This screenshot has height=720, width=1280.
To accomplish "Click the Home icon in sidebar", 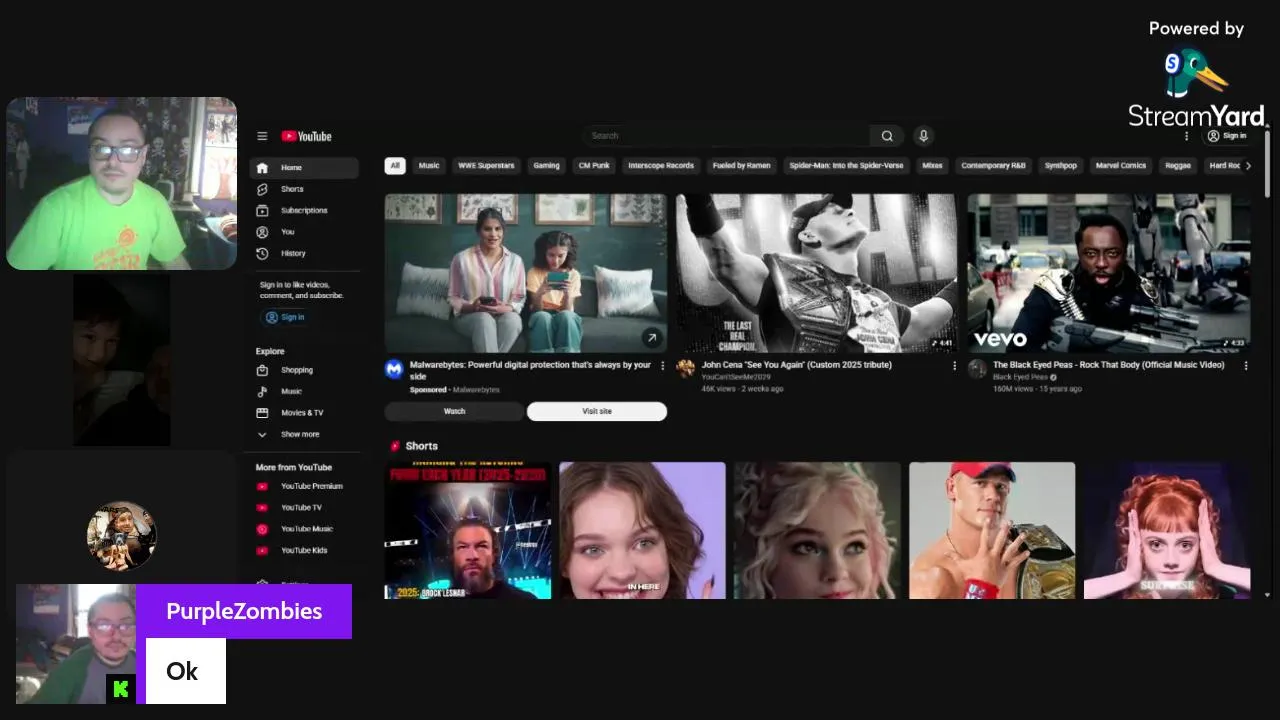I will coord(262,168).
